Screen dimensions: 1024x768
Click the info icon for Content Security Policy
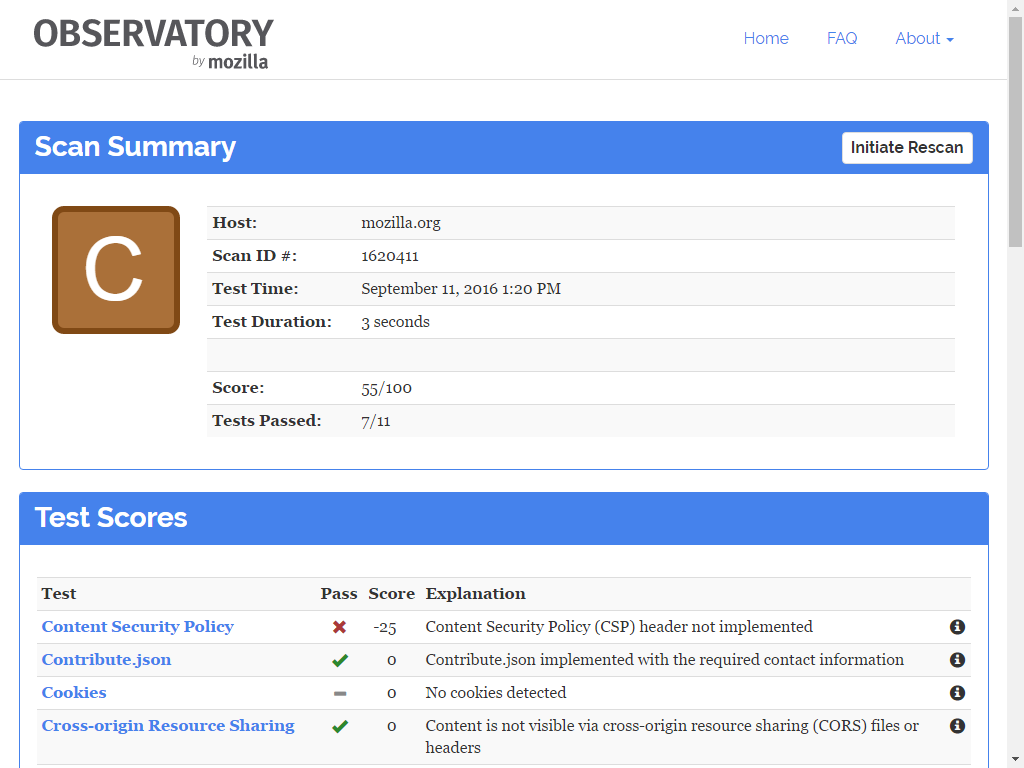[957, 627]
